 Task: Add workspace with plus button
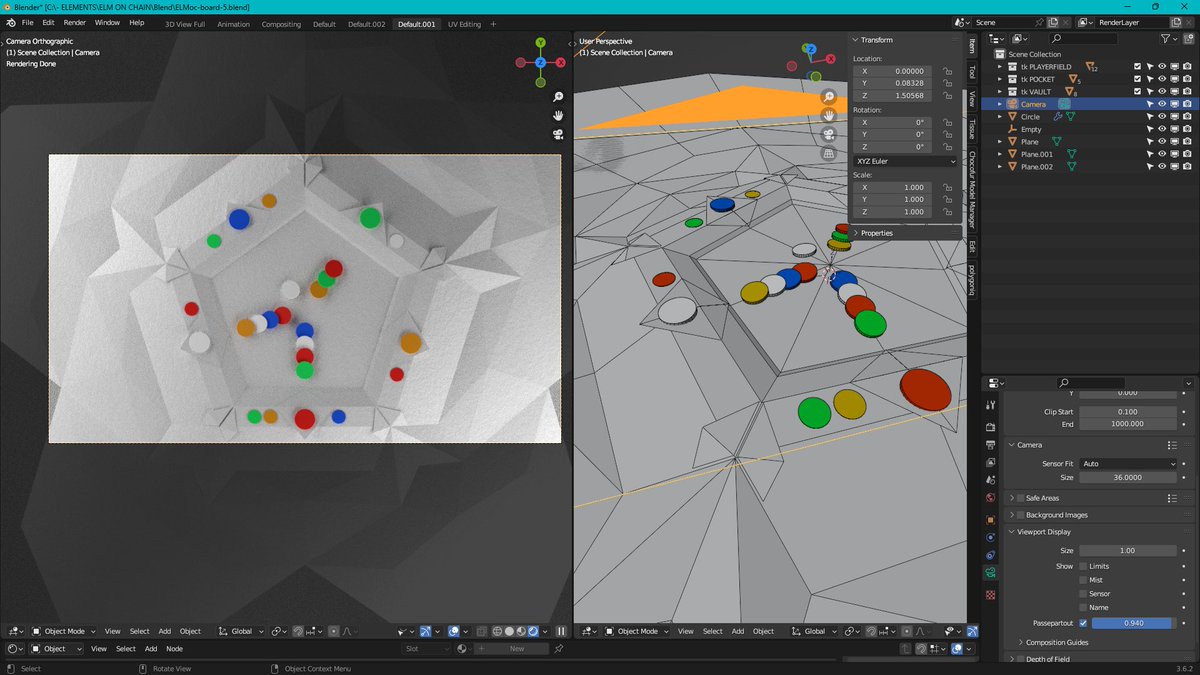coord(493,24)
